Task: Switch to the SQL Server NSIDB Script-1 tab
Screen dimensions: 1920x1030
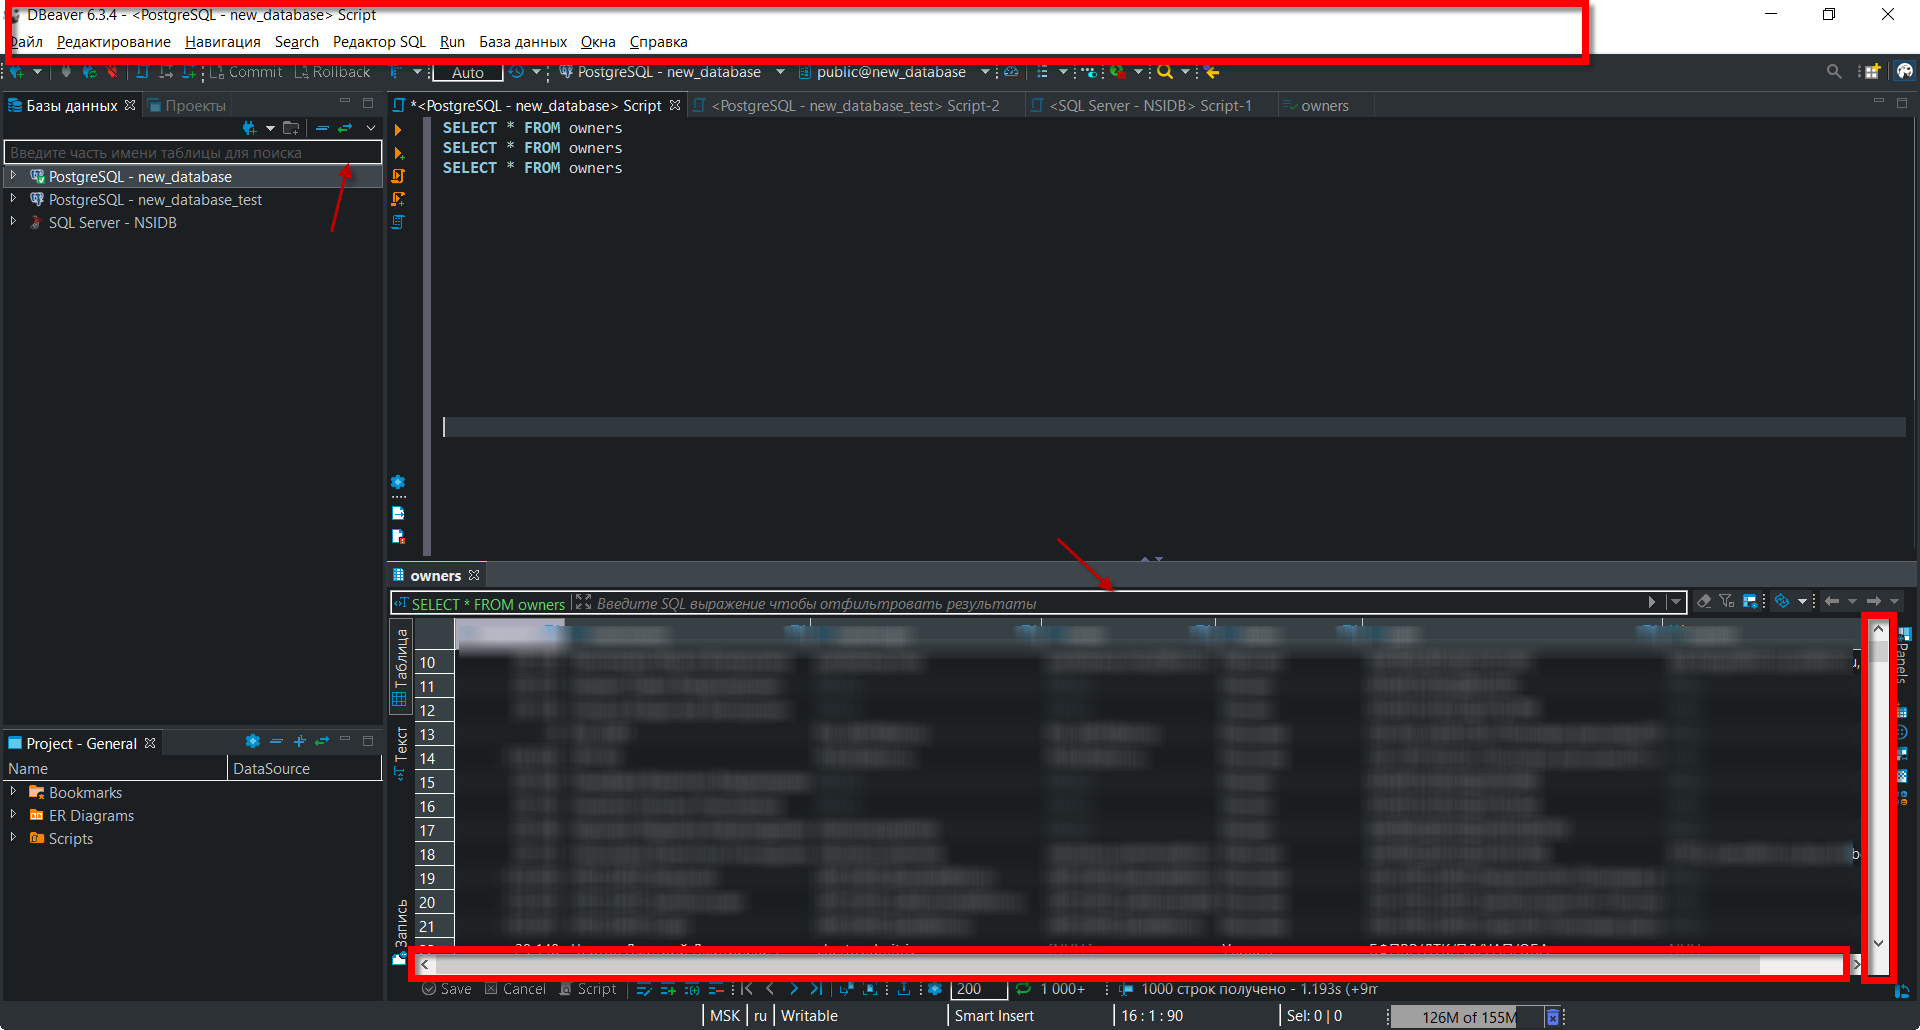Action: [1150, 105]
